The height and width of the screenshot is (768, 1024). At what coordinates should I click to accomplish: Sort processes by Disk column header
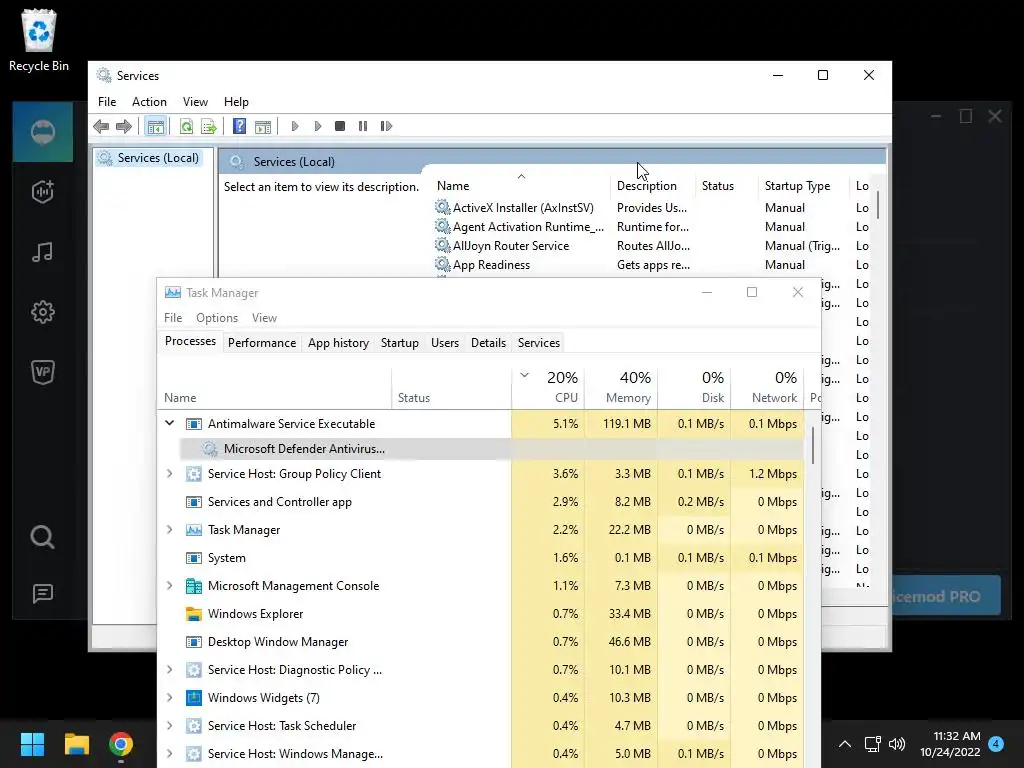point(694,387)
